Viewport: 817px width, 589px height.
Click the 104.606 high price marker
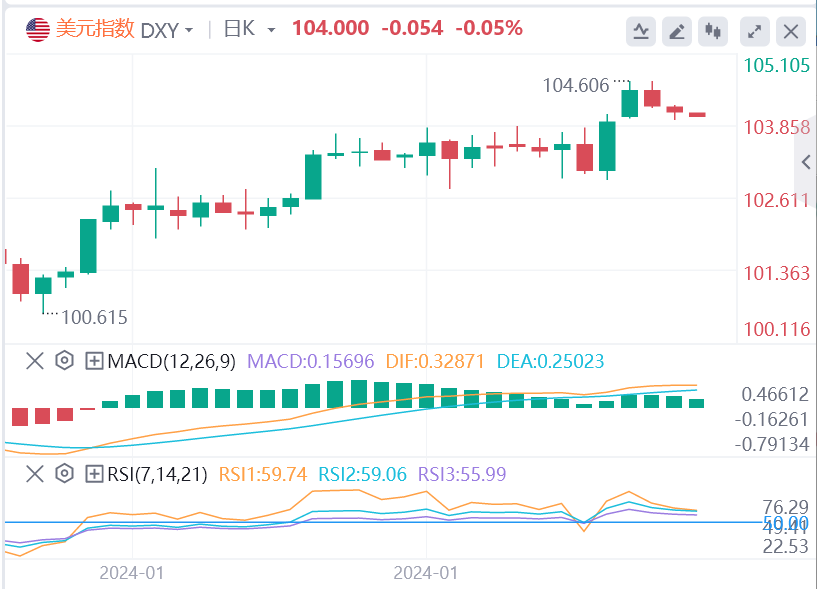576,86
